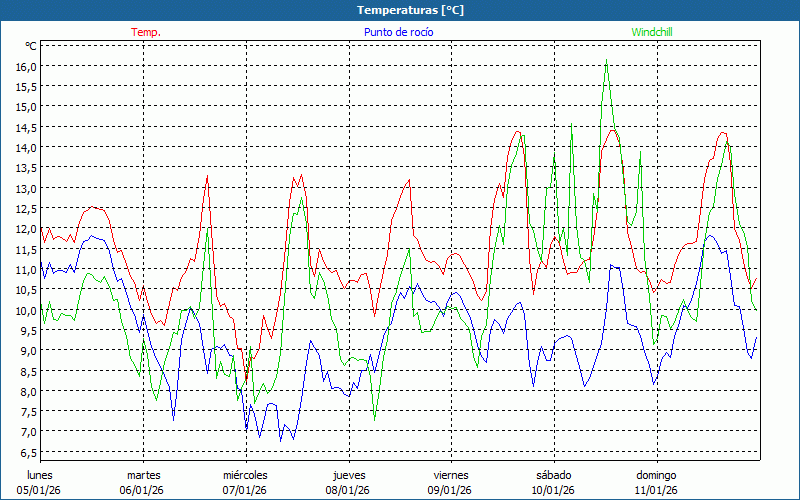Click the 16,0 value on the y-axis
Viewport: 800px width, 500px height.
26,66
